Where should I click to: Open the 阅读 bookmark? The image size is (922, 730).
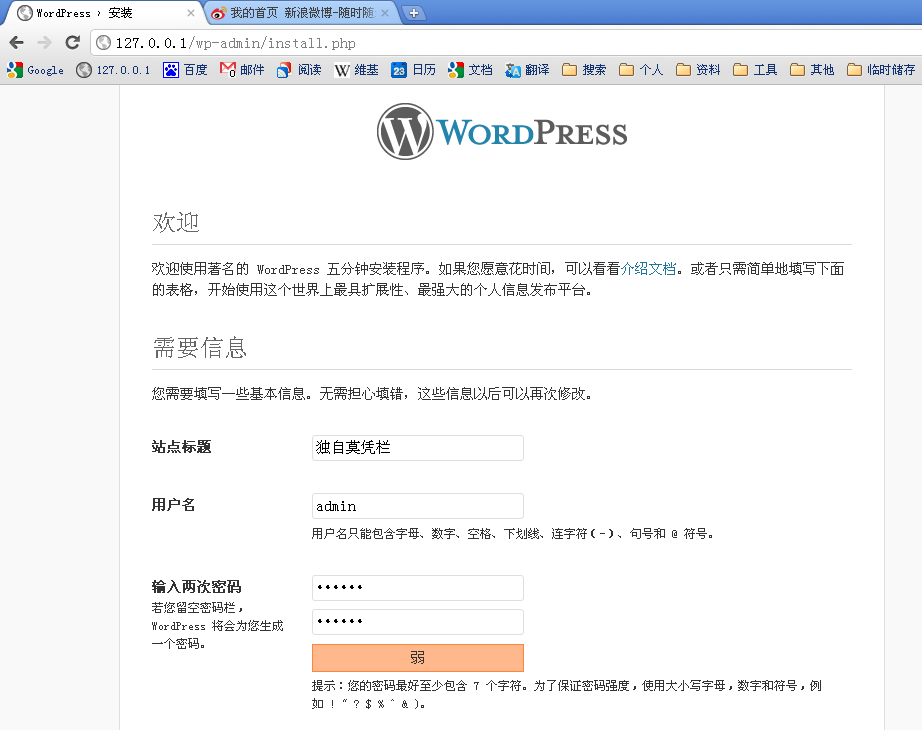[299, 70]
